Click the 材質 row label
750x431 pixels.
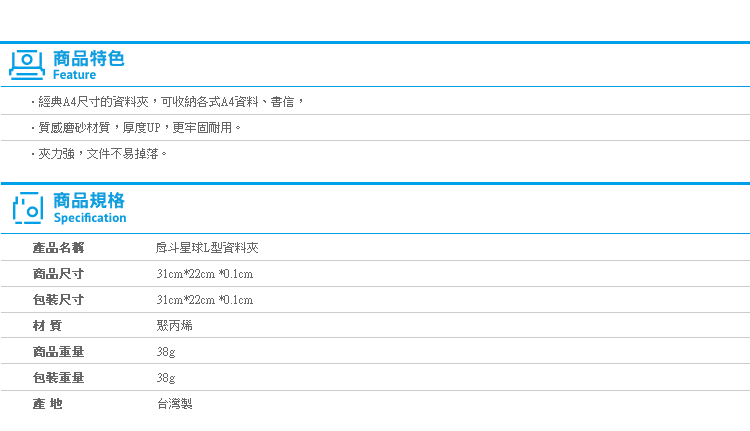[47, 326]
